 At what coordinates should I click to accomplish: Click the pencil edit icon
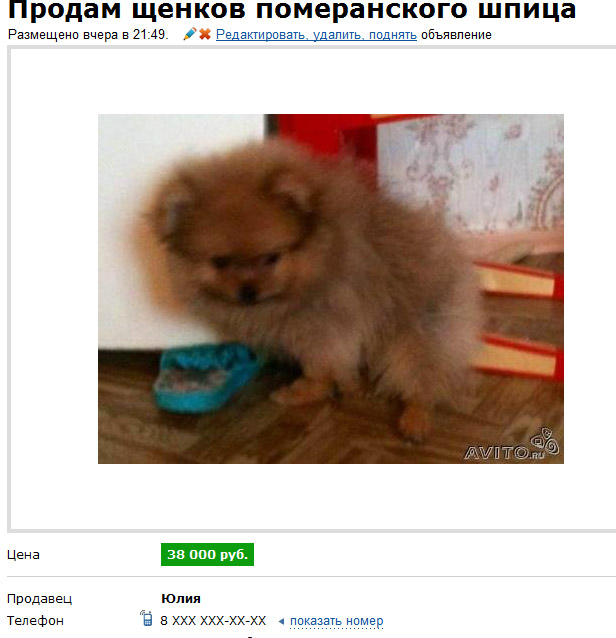point(190,34)
